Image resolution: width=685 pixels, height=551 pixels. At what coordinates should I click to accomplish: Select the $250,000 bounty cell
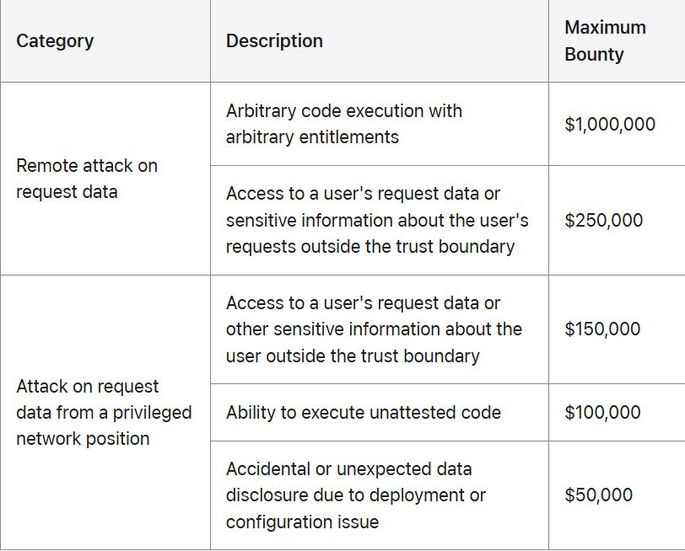pyautogui.click(x=604, y=220)
